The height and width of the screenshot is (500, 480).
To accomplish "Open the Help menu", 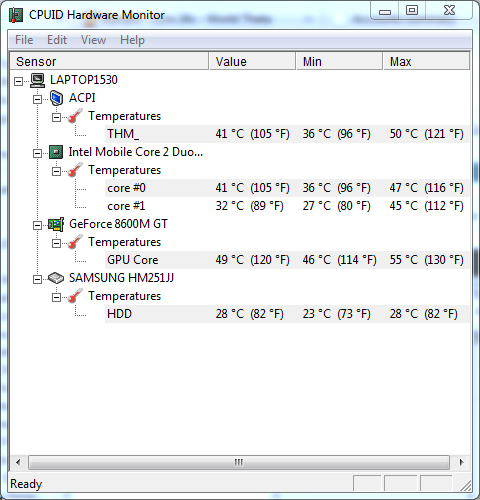I will (132, 40).
